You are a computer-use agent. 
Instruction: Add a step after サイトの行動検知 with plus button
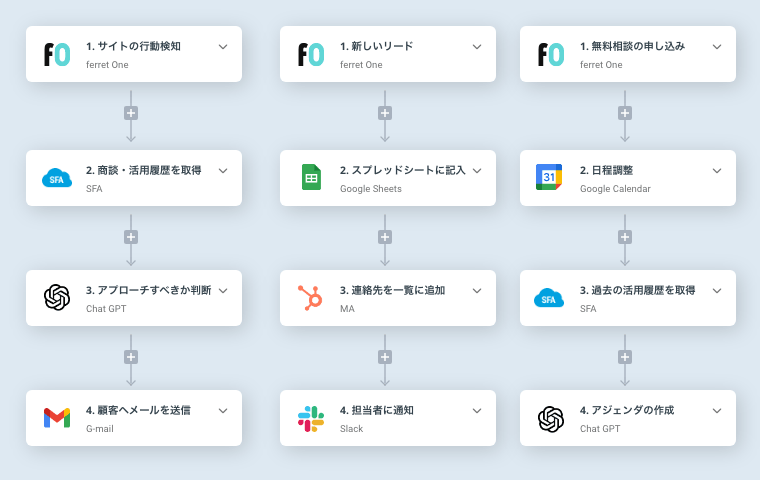131,113
